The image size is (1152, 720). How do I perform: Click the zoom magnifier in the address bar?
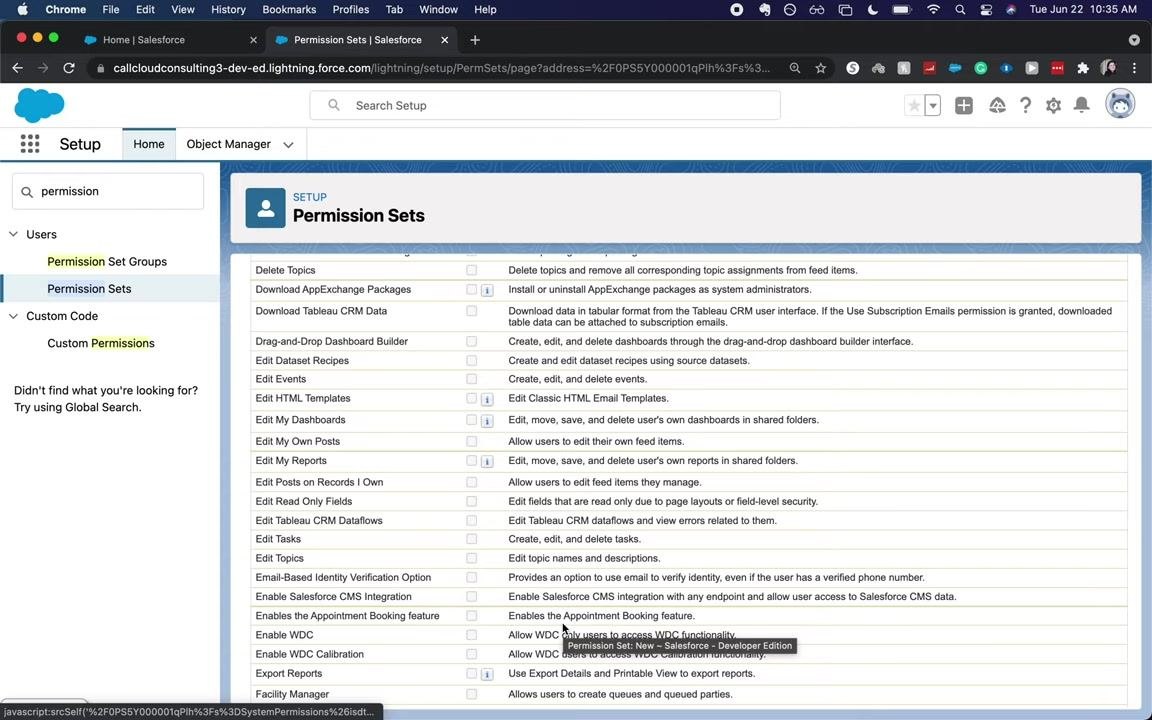click(795, 68)
